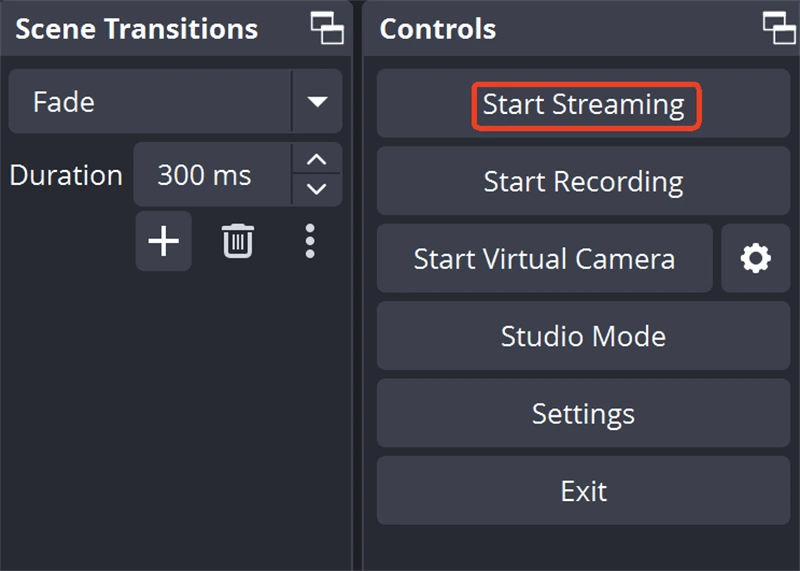Toggle Studio Mode
Image resolution: width=800 pixels, height=571 pixels.
click(583, 336)
